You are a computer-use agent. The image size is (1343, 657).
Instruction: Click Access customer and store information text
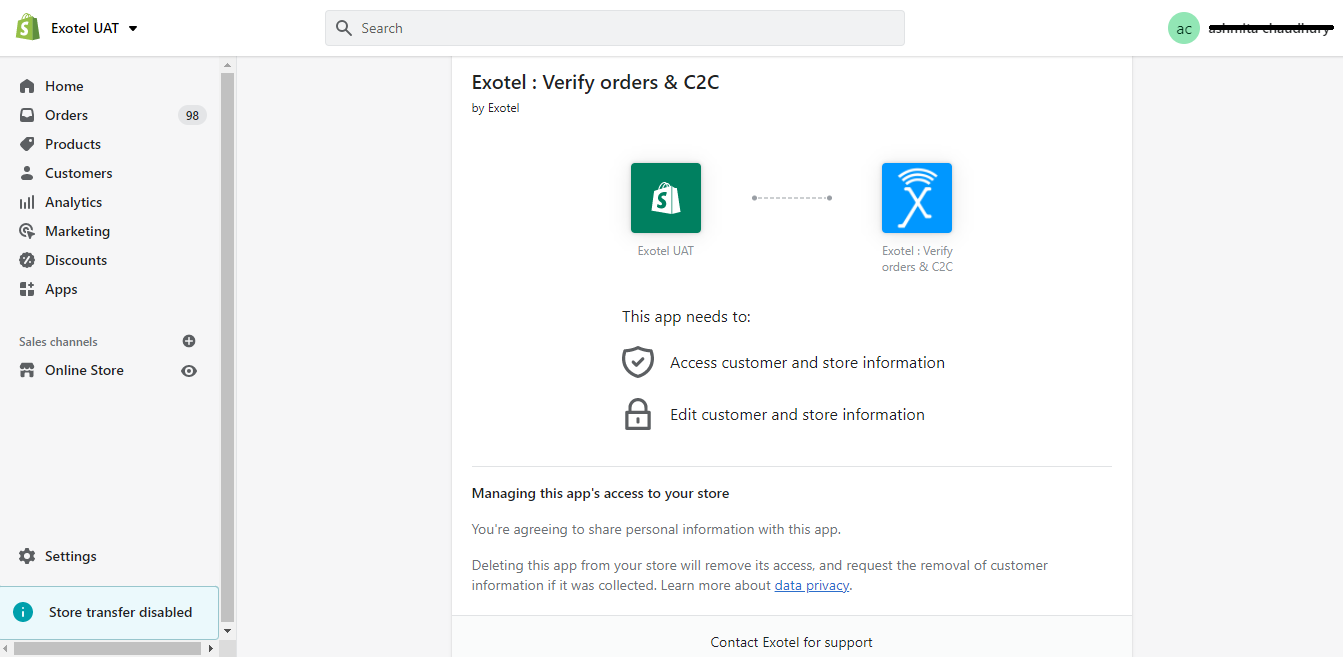tap(807, 363)
